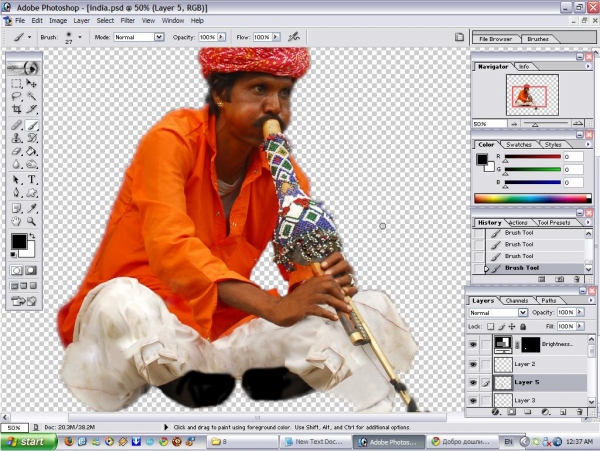Click the Windows Start button
600x451 pixels.
coord(29,442)
